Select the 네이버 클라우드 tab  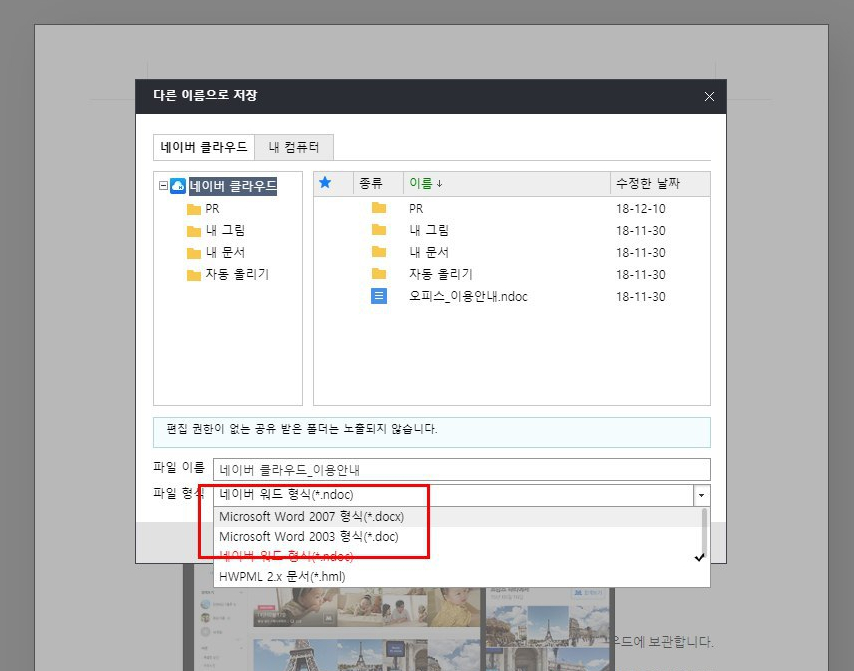tap(203, 146)
